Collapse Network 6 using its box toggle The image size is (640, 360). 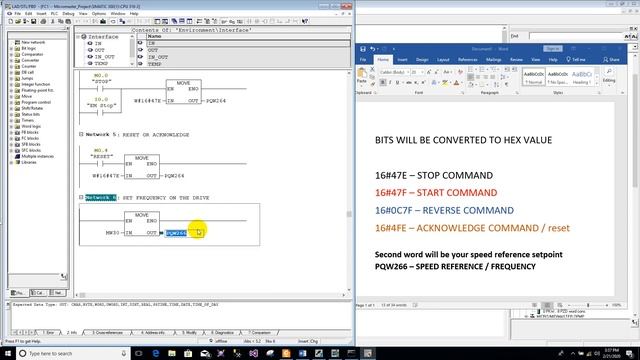pos(81,197)
